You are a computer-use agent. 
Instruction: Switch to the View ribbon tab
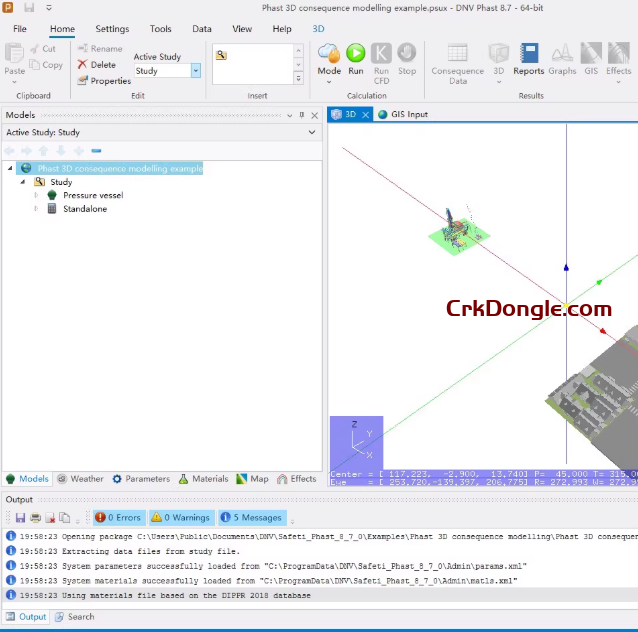(242, 29)
